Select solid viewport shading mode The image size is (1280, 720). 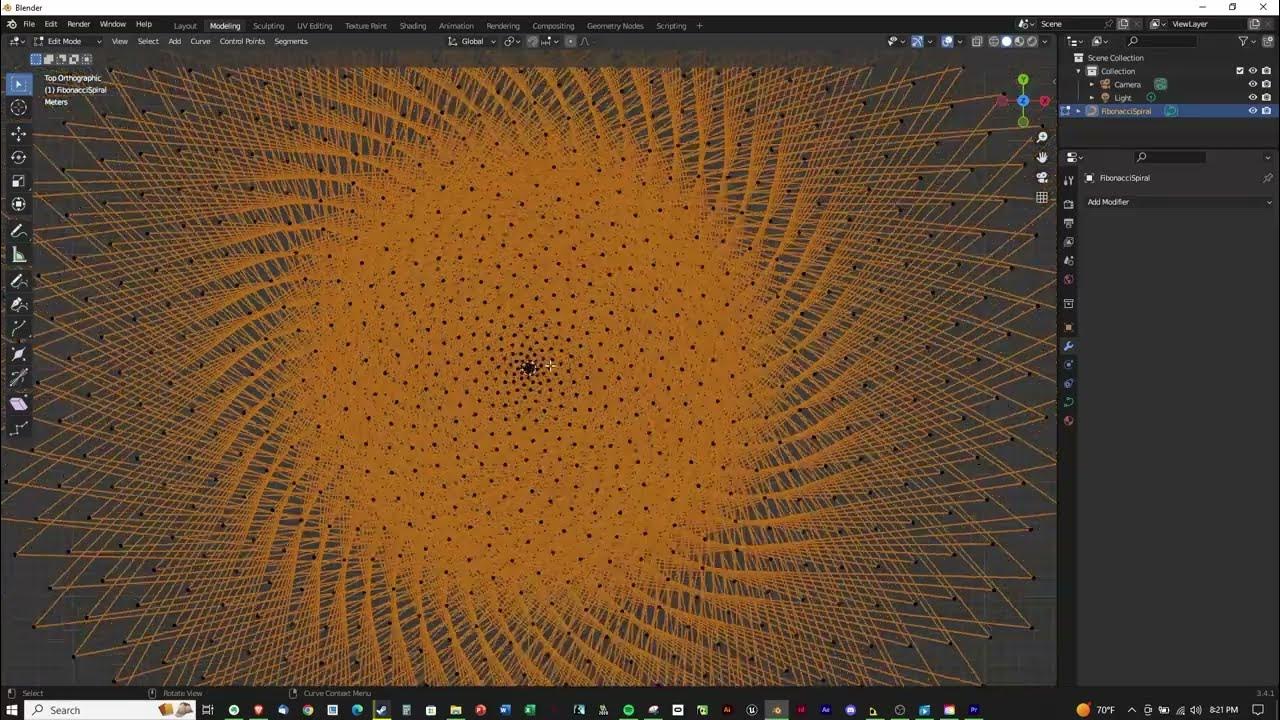[x=1007, y=41]
